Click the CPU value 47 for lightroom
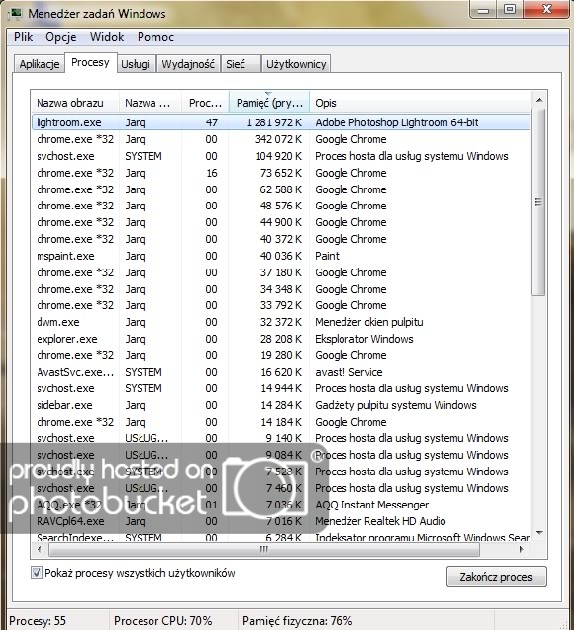The height and width of the screenshot is (630, 574). 211,122
